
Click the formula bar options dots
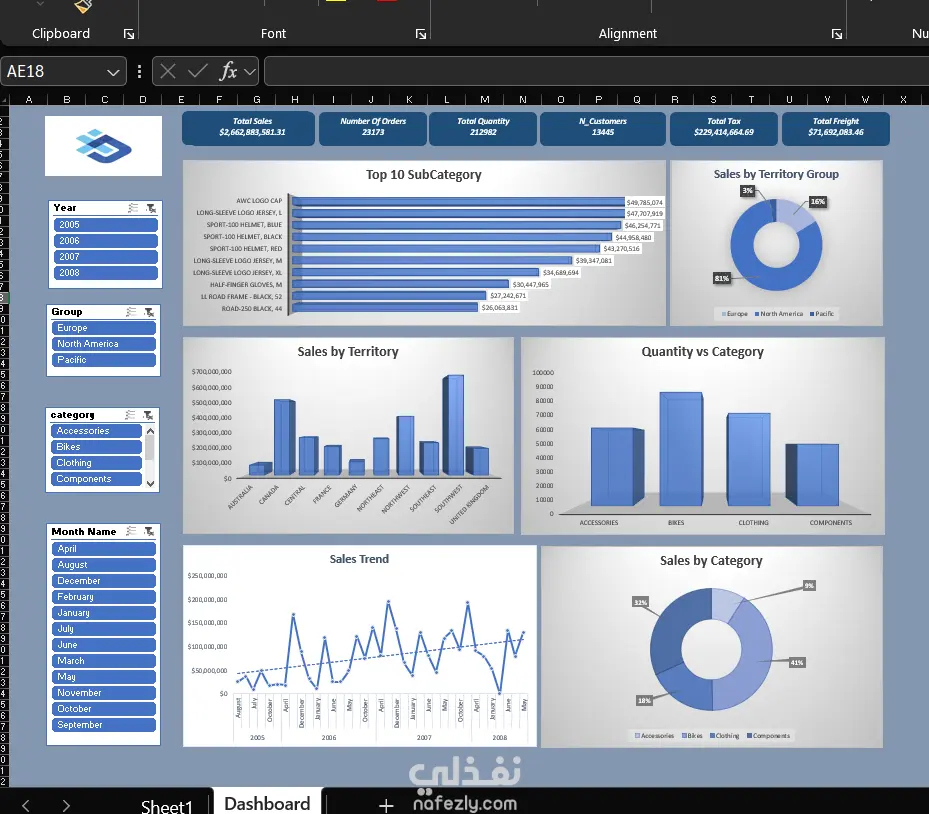[x=139, y=72]
